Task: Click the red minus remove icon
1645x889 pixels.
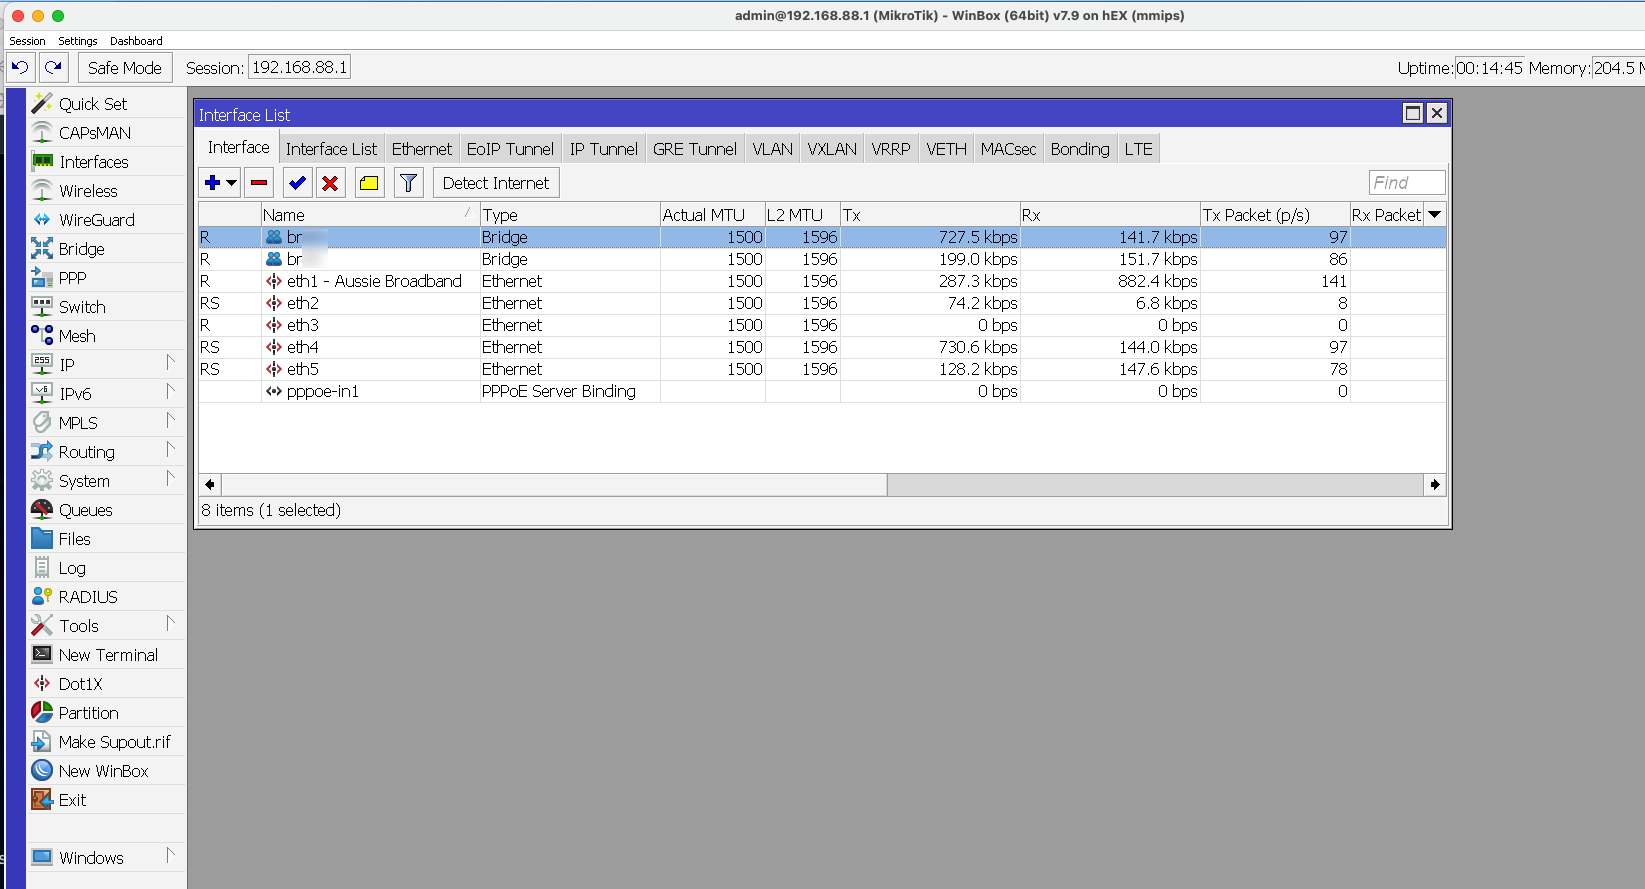Action: tap(259, 183)
